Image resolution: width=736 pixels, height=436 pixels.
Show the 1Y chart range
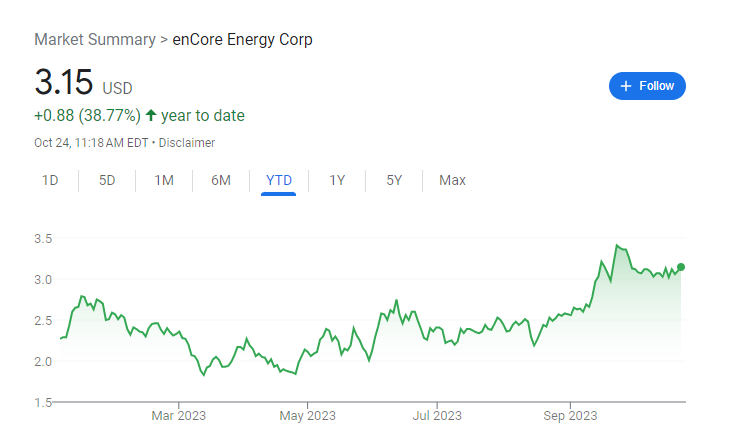click(337, 180)
